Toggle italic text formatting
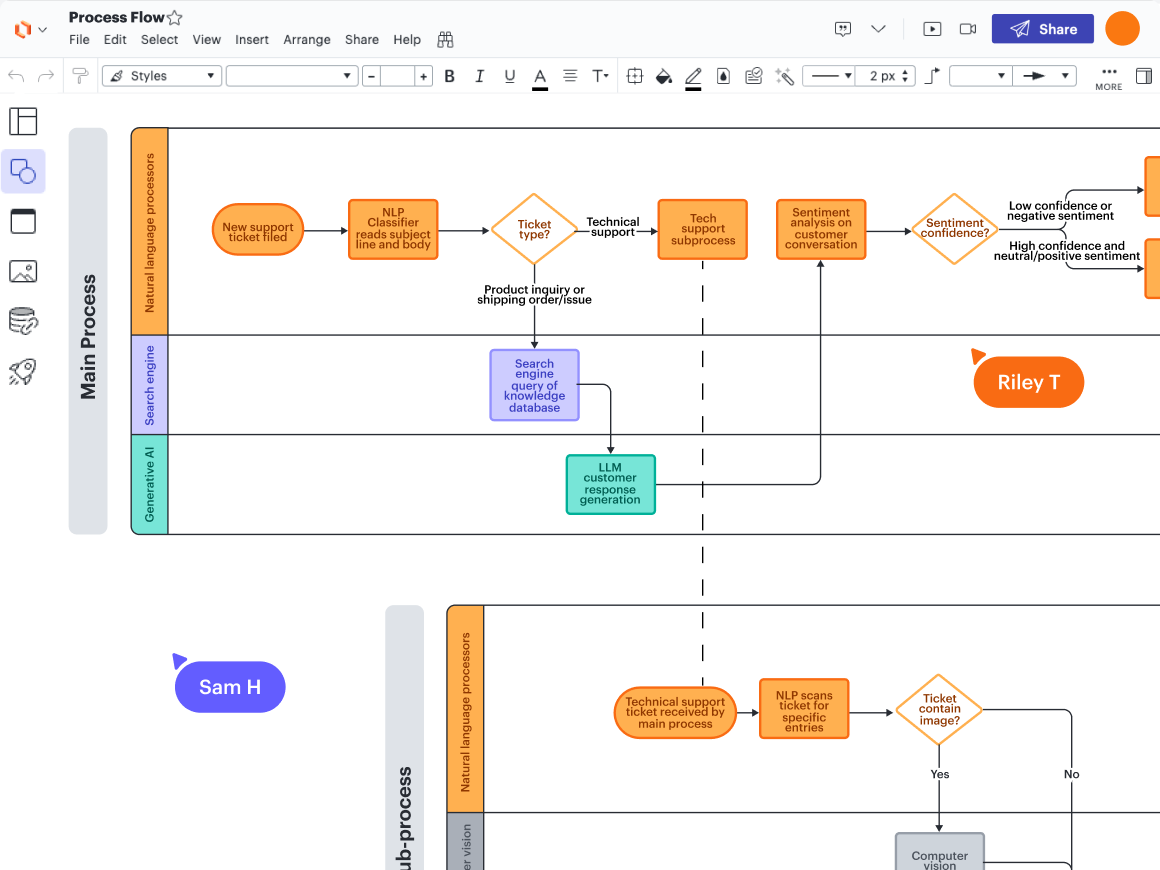Viewport: 1160px width, 870px height. pos(479,76)
